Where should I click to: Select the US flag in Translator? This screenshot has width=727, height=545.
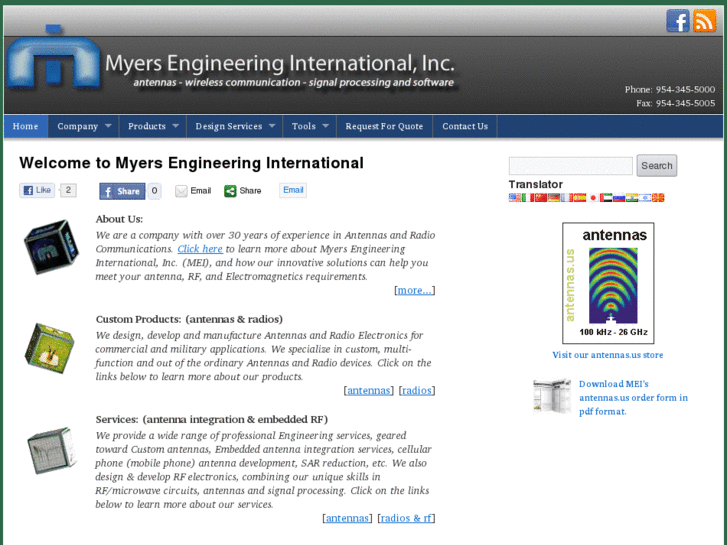(x=515, y=198)
